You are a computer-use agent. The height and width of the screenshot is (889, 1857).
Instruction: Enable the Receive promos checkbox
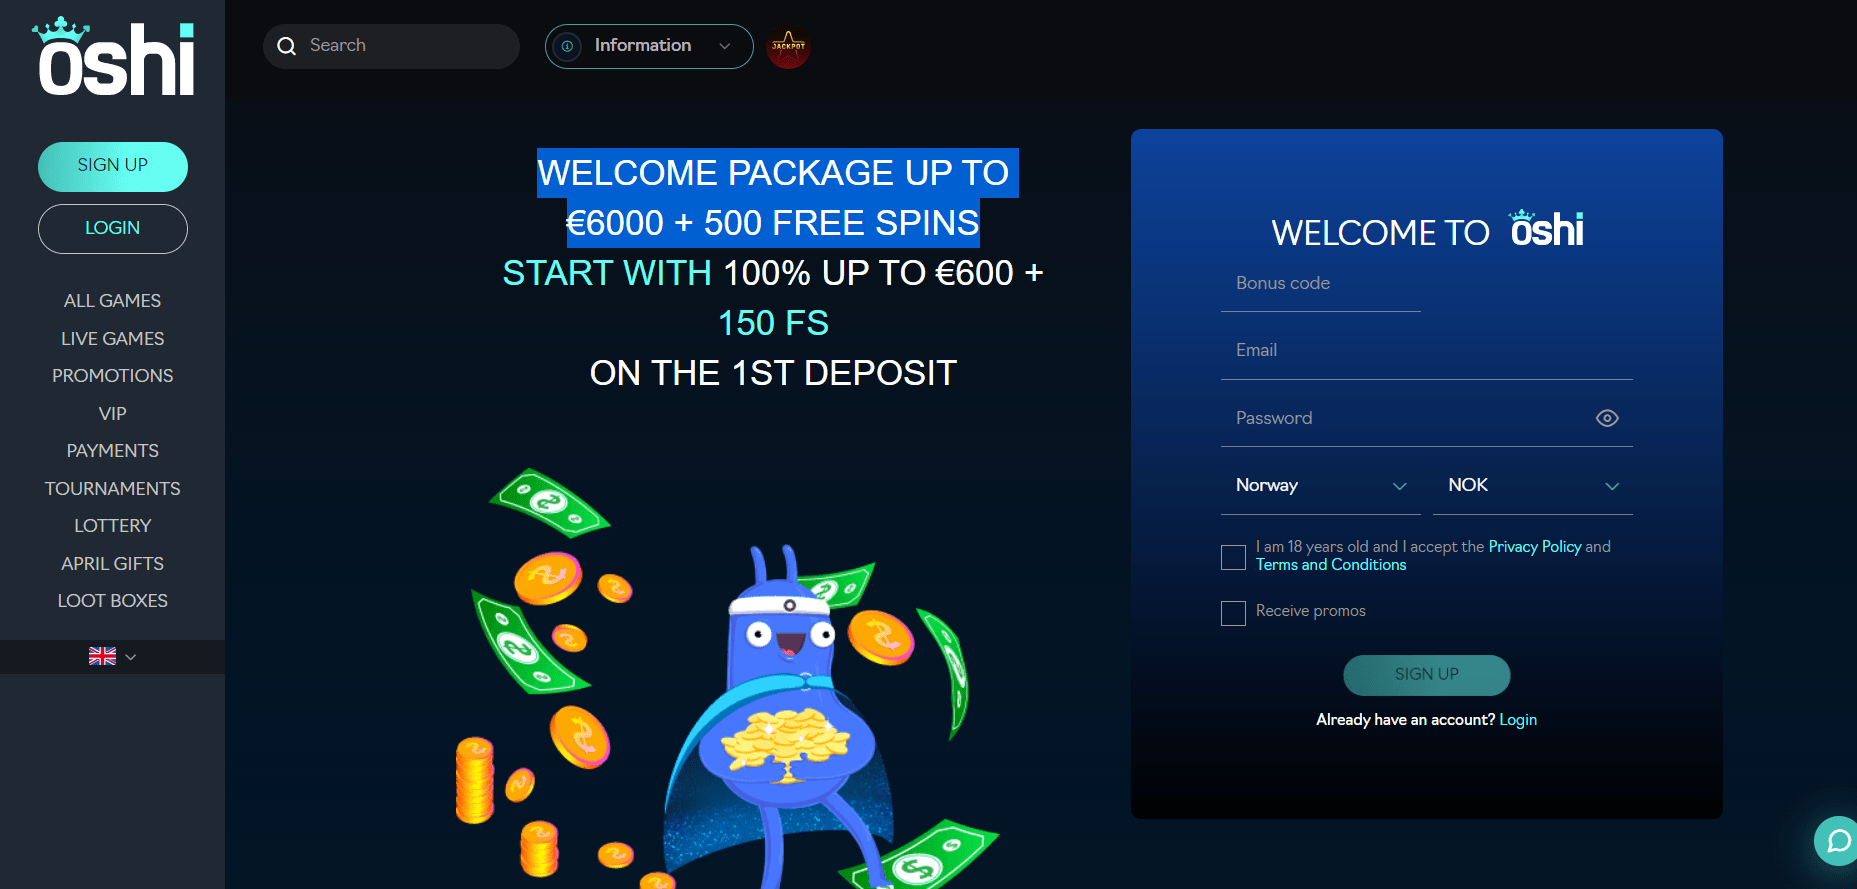(1233, 613)
